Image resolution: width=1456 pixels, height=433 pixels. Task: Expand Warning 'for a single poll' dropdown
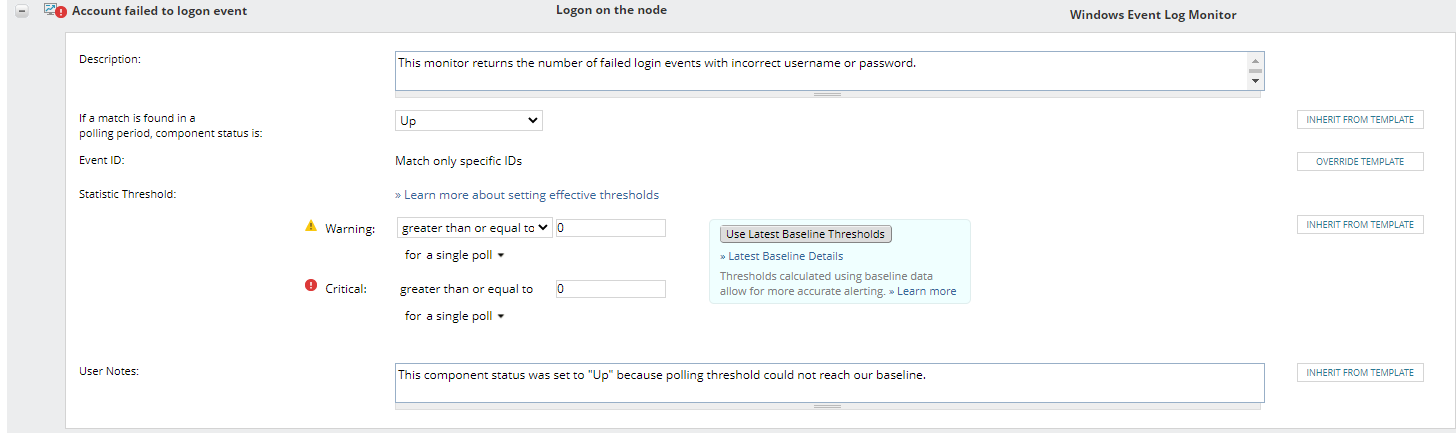pos(455,255)
